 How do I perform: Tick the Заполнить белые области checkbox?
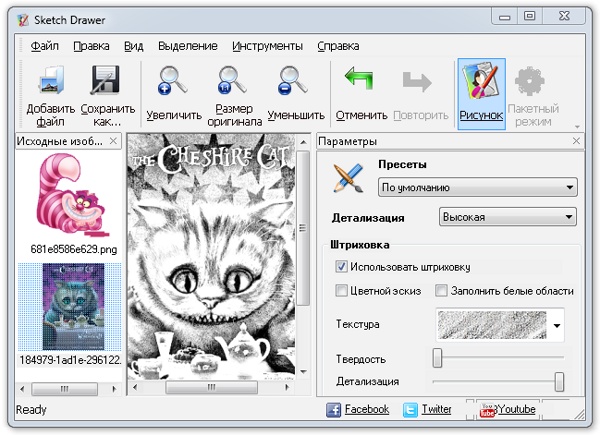coord(441,291)
